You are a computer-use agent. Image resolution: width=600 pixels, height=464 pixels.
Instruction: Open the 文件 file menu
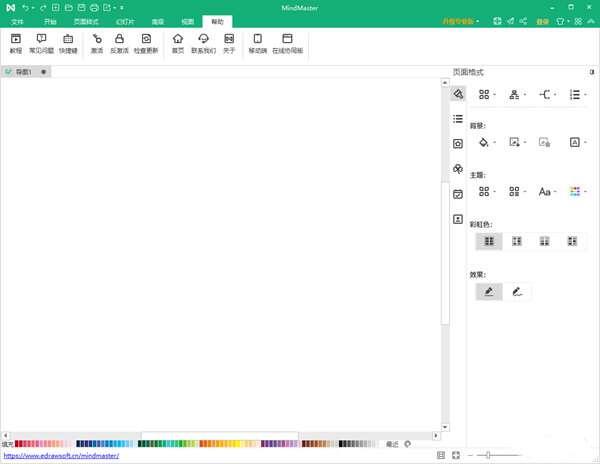[17, 21]
